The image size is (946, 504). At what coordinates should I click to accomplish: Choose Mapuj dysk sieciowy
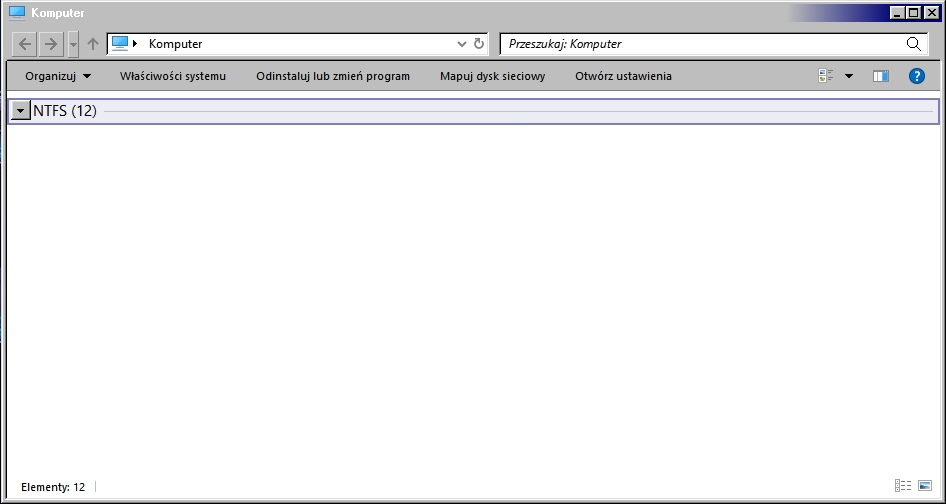[493, 76]
